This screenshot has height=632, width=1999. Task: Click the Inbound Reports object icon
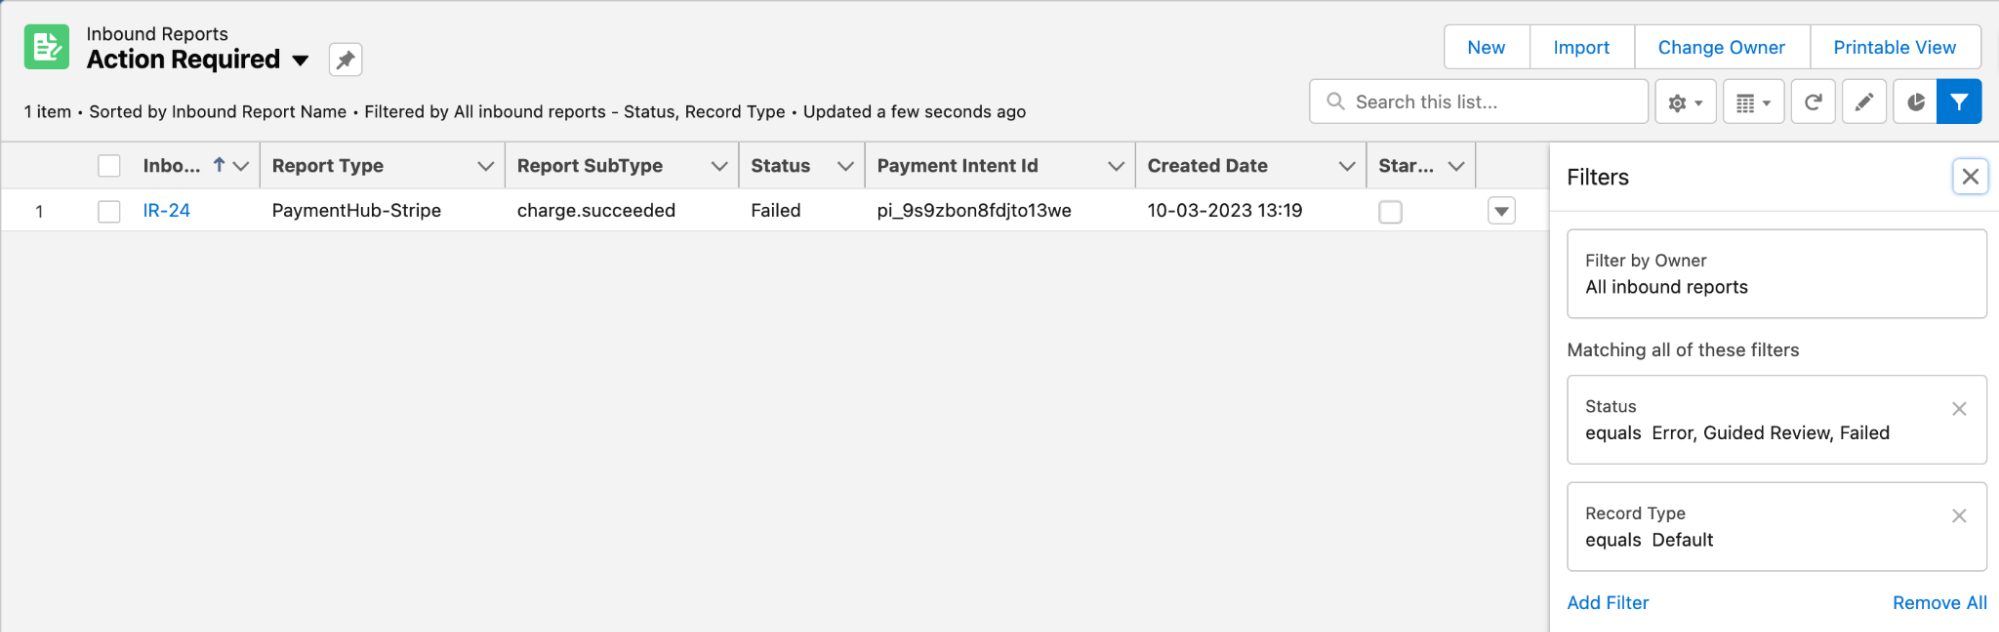[x=45, y=46]
